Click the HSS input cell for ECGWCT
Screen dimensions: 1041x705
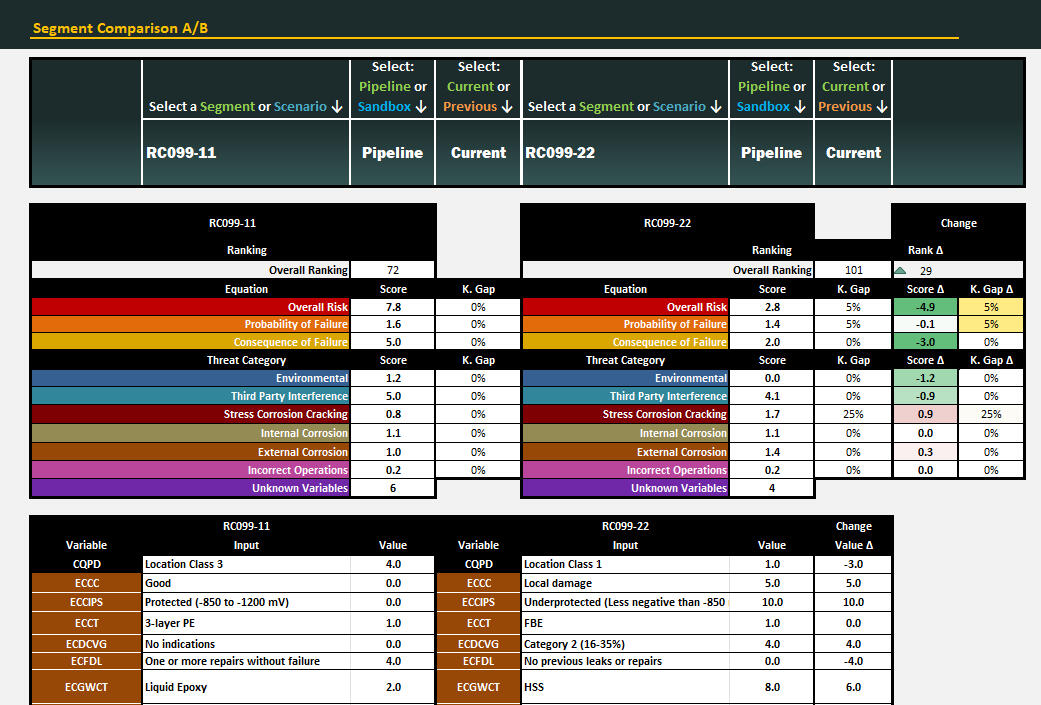click(624, 687)
